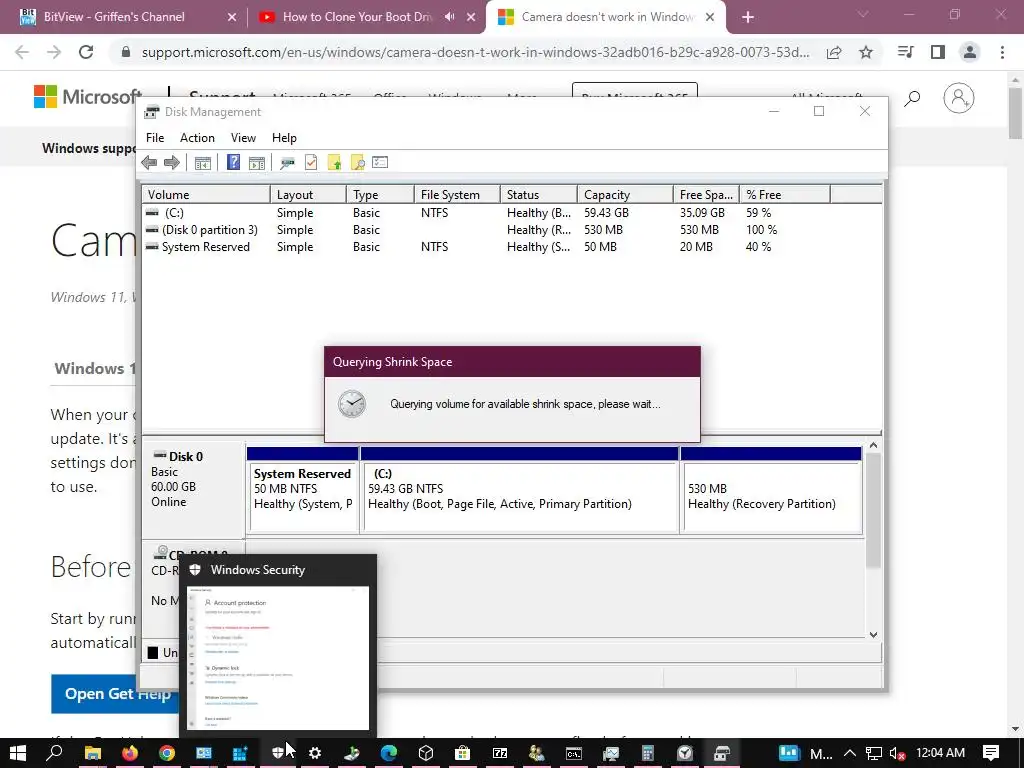Open notification center in taskbar
1024x768 pixels.
(991, 753)
